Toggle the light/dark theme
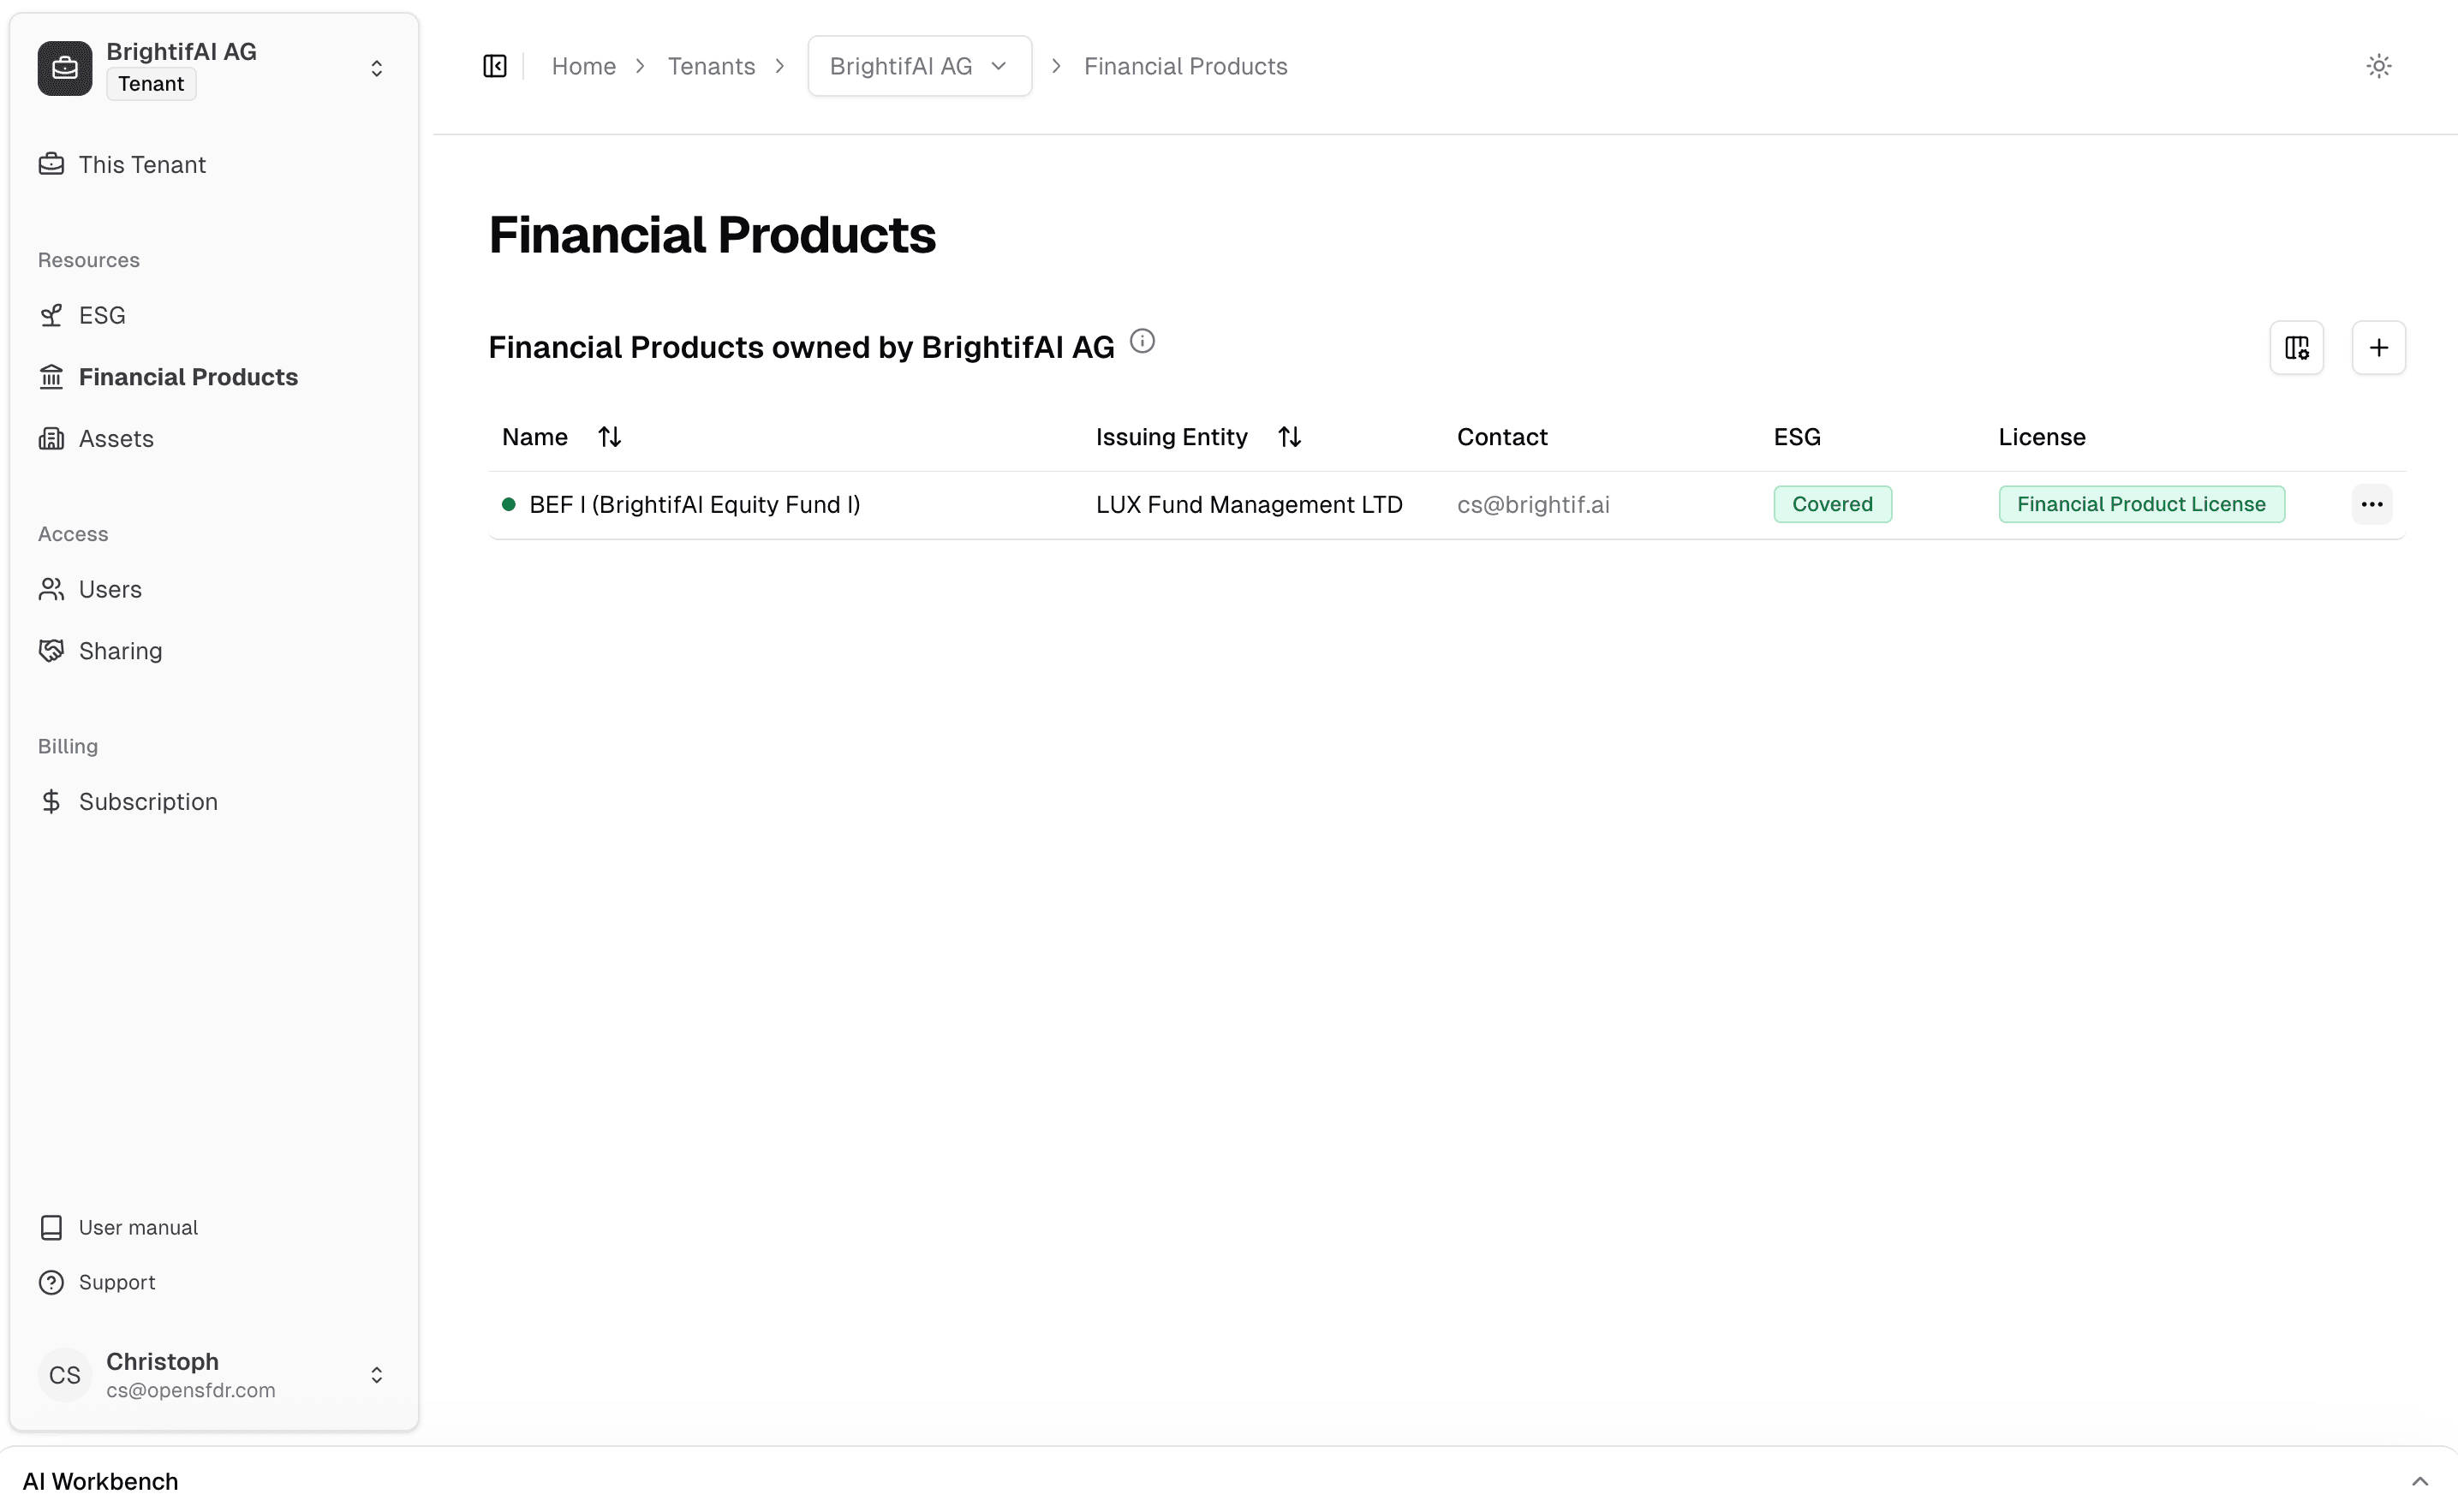This screenshot has height=1512, width=2458. [2379, 65]
